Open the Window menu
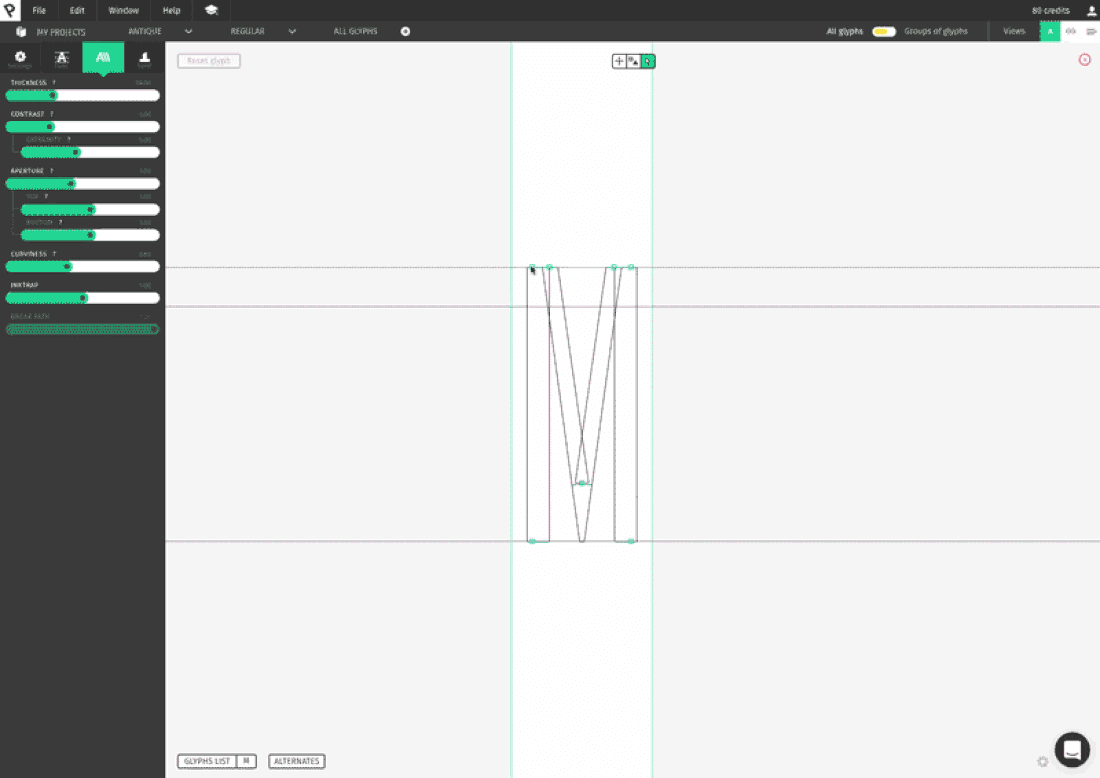The height and width of the screenshot is (778, 1100). 123,11
